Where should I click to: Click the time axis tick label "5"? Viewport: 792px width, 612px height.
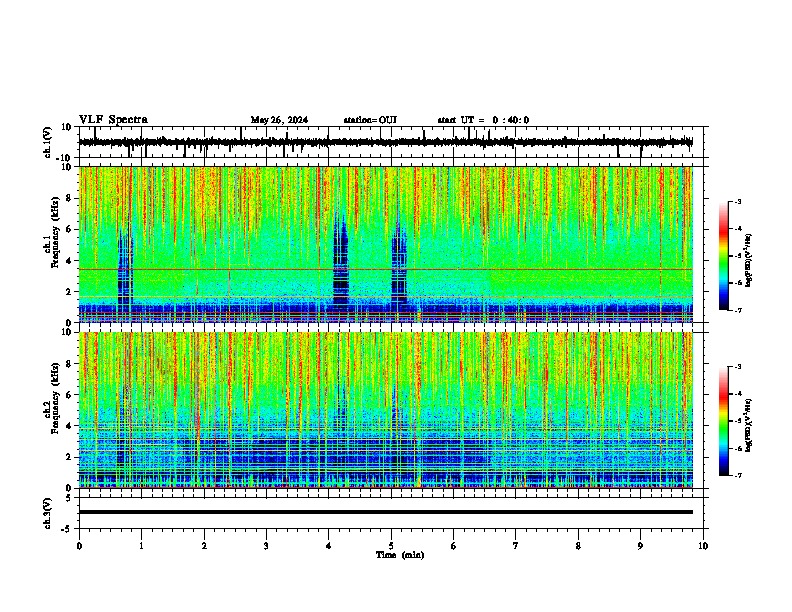(391, 546)
